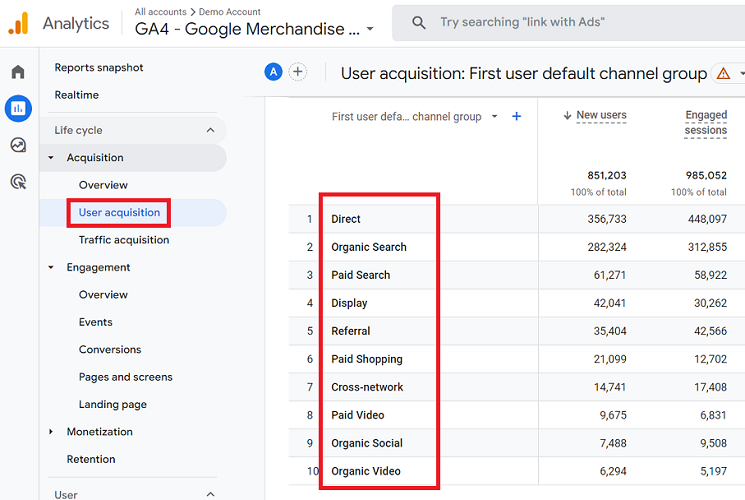Viewport: 745px width, 500px height.
Task: Select the Reports bar-chart icon
Action: pos(18,108)
